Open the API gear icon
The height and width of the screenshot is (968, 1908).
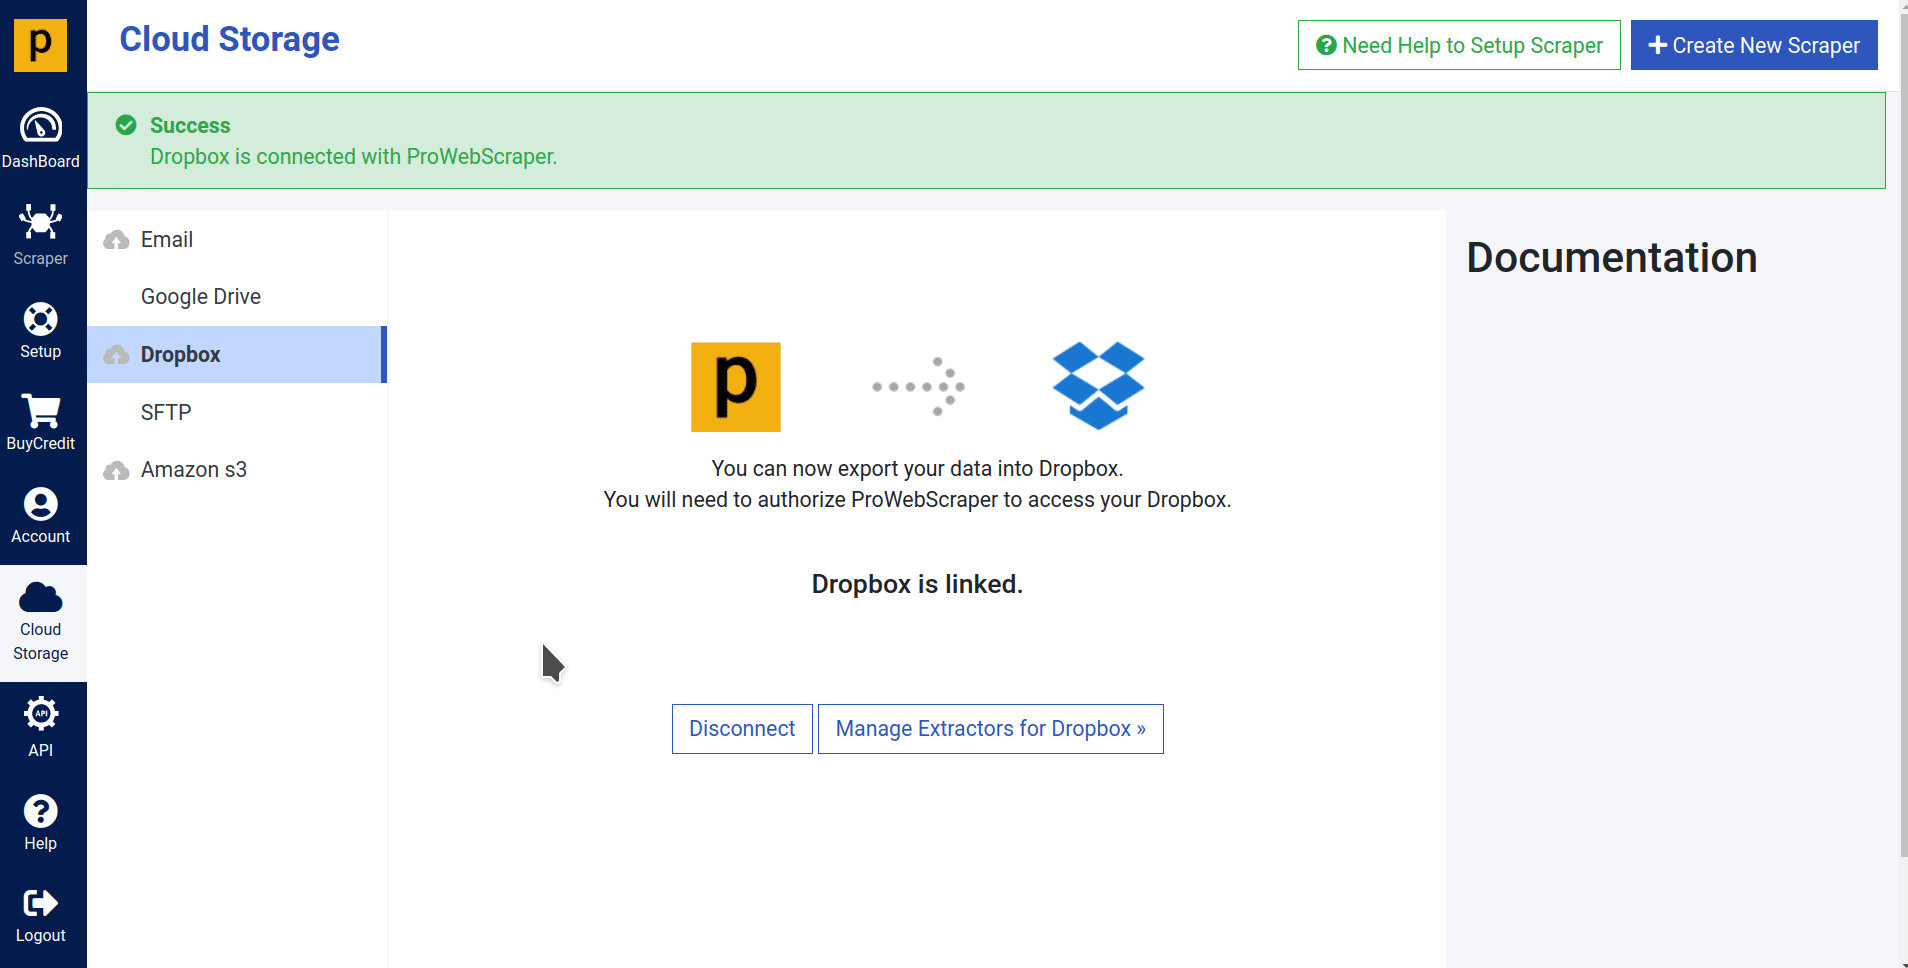tap(41, 714)
